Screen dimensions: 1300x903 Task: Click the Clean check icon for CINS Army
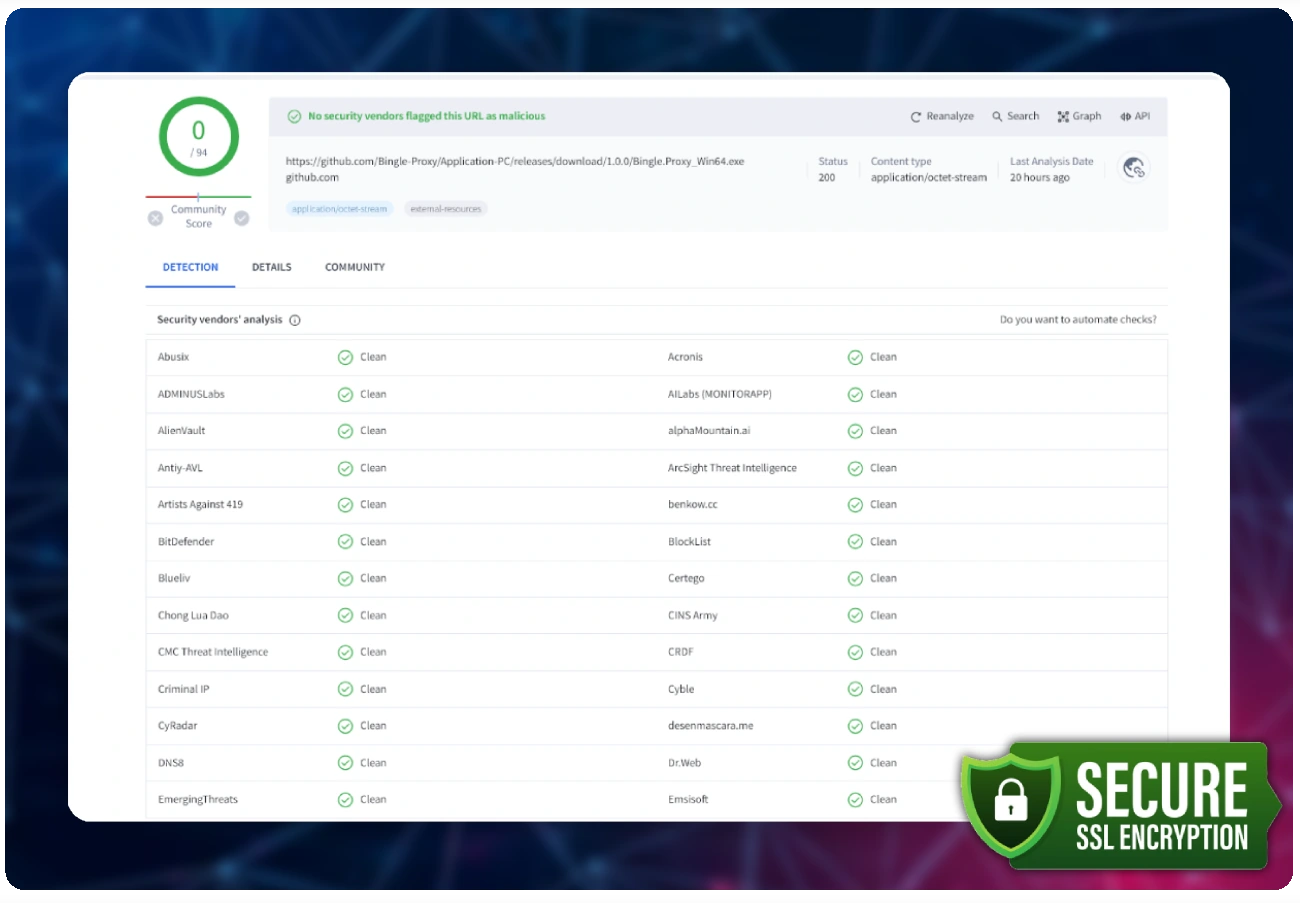pyautogui.click(x=855, y=615)
